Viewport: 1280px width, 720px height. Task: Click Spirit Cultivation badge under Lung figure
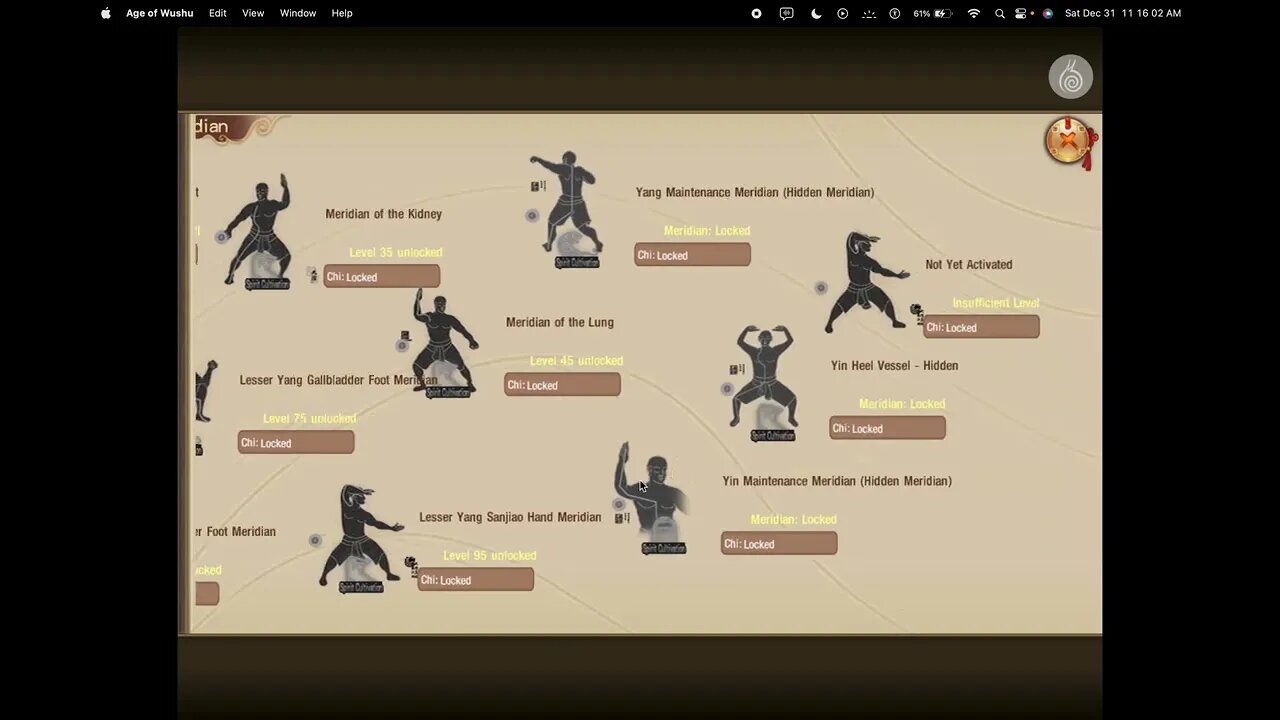coord(448,392)
